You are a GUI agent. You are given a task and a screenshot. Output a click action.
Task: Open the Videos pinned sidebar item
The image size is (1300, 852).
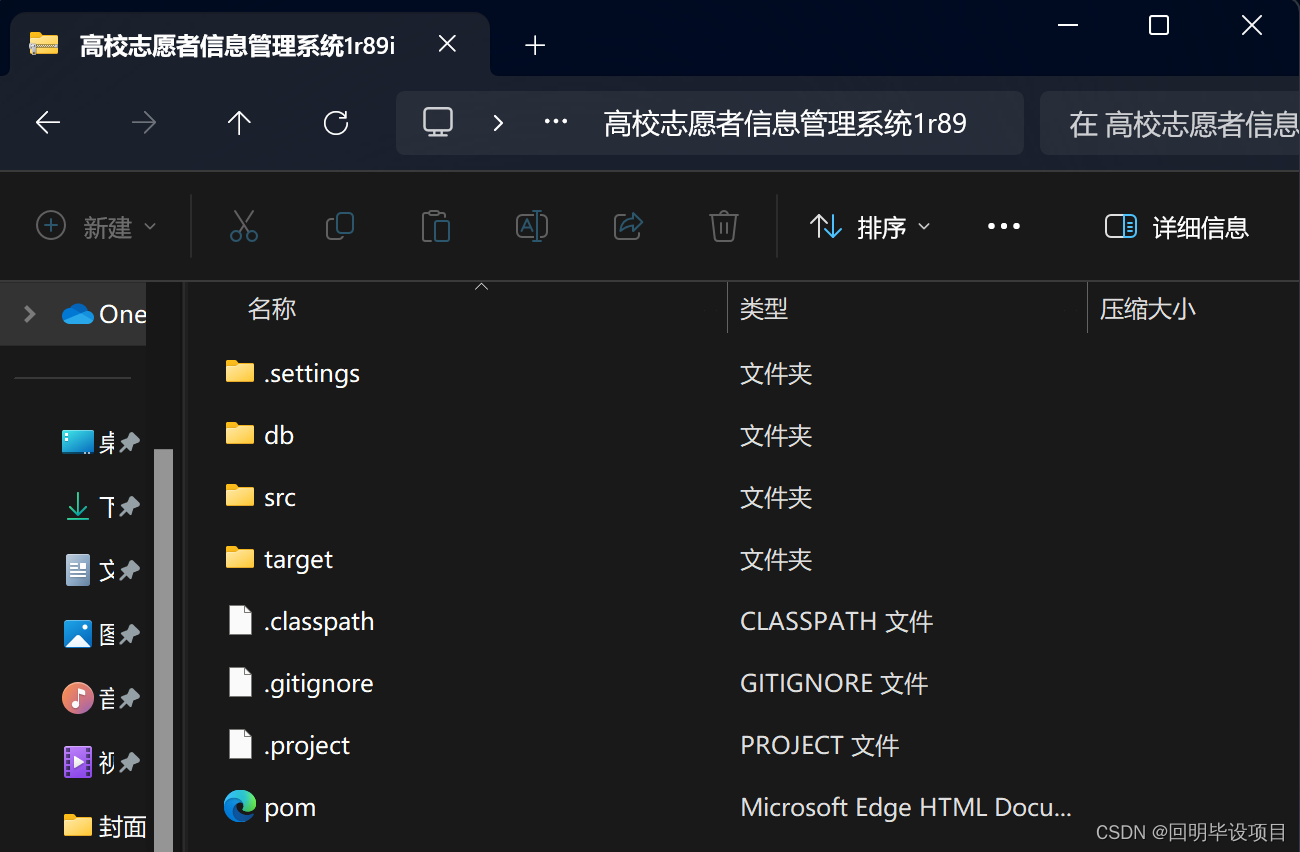(100, 762)
